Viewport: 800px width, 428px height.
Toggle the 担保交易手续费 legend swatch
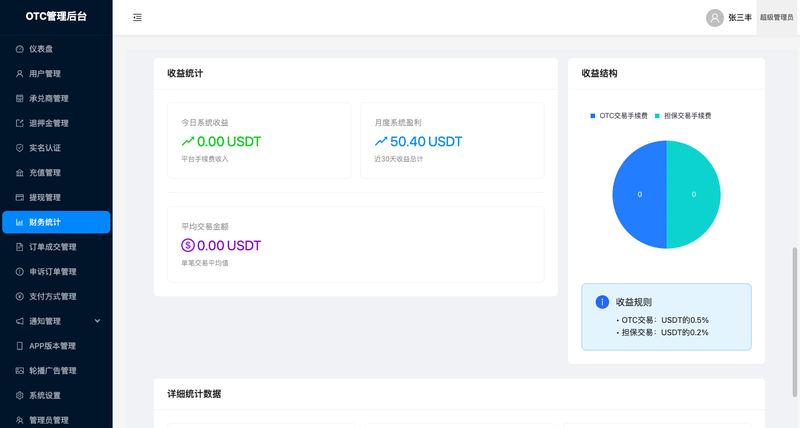pos(657,116)
